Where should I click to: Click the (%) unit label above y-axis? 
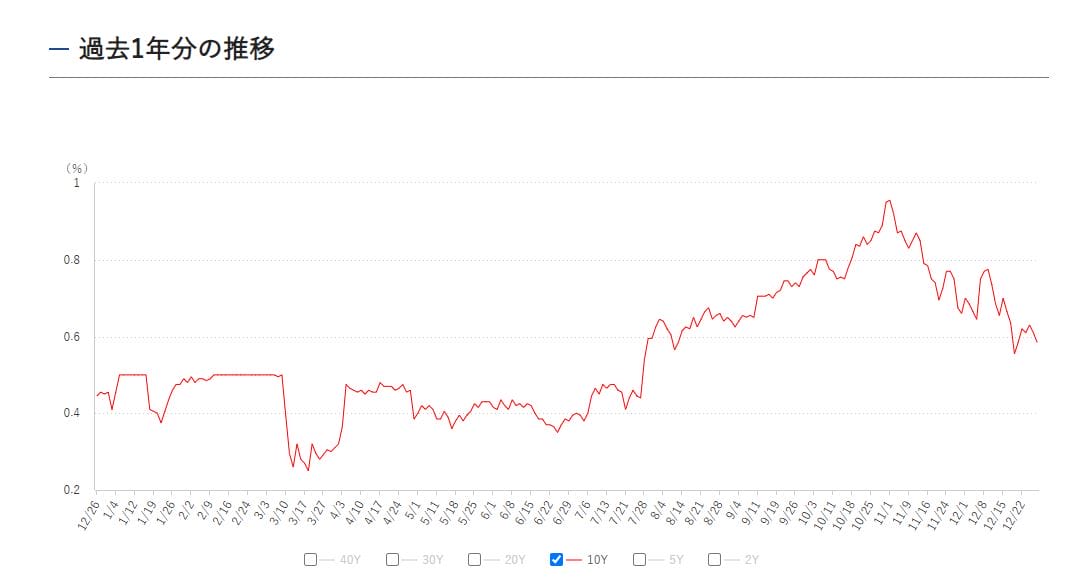tap(76, 168)
